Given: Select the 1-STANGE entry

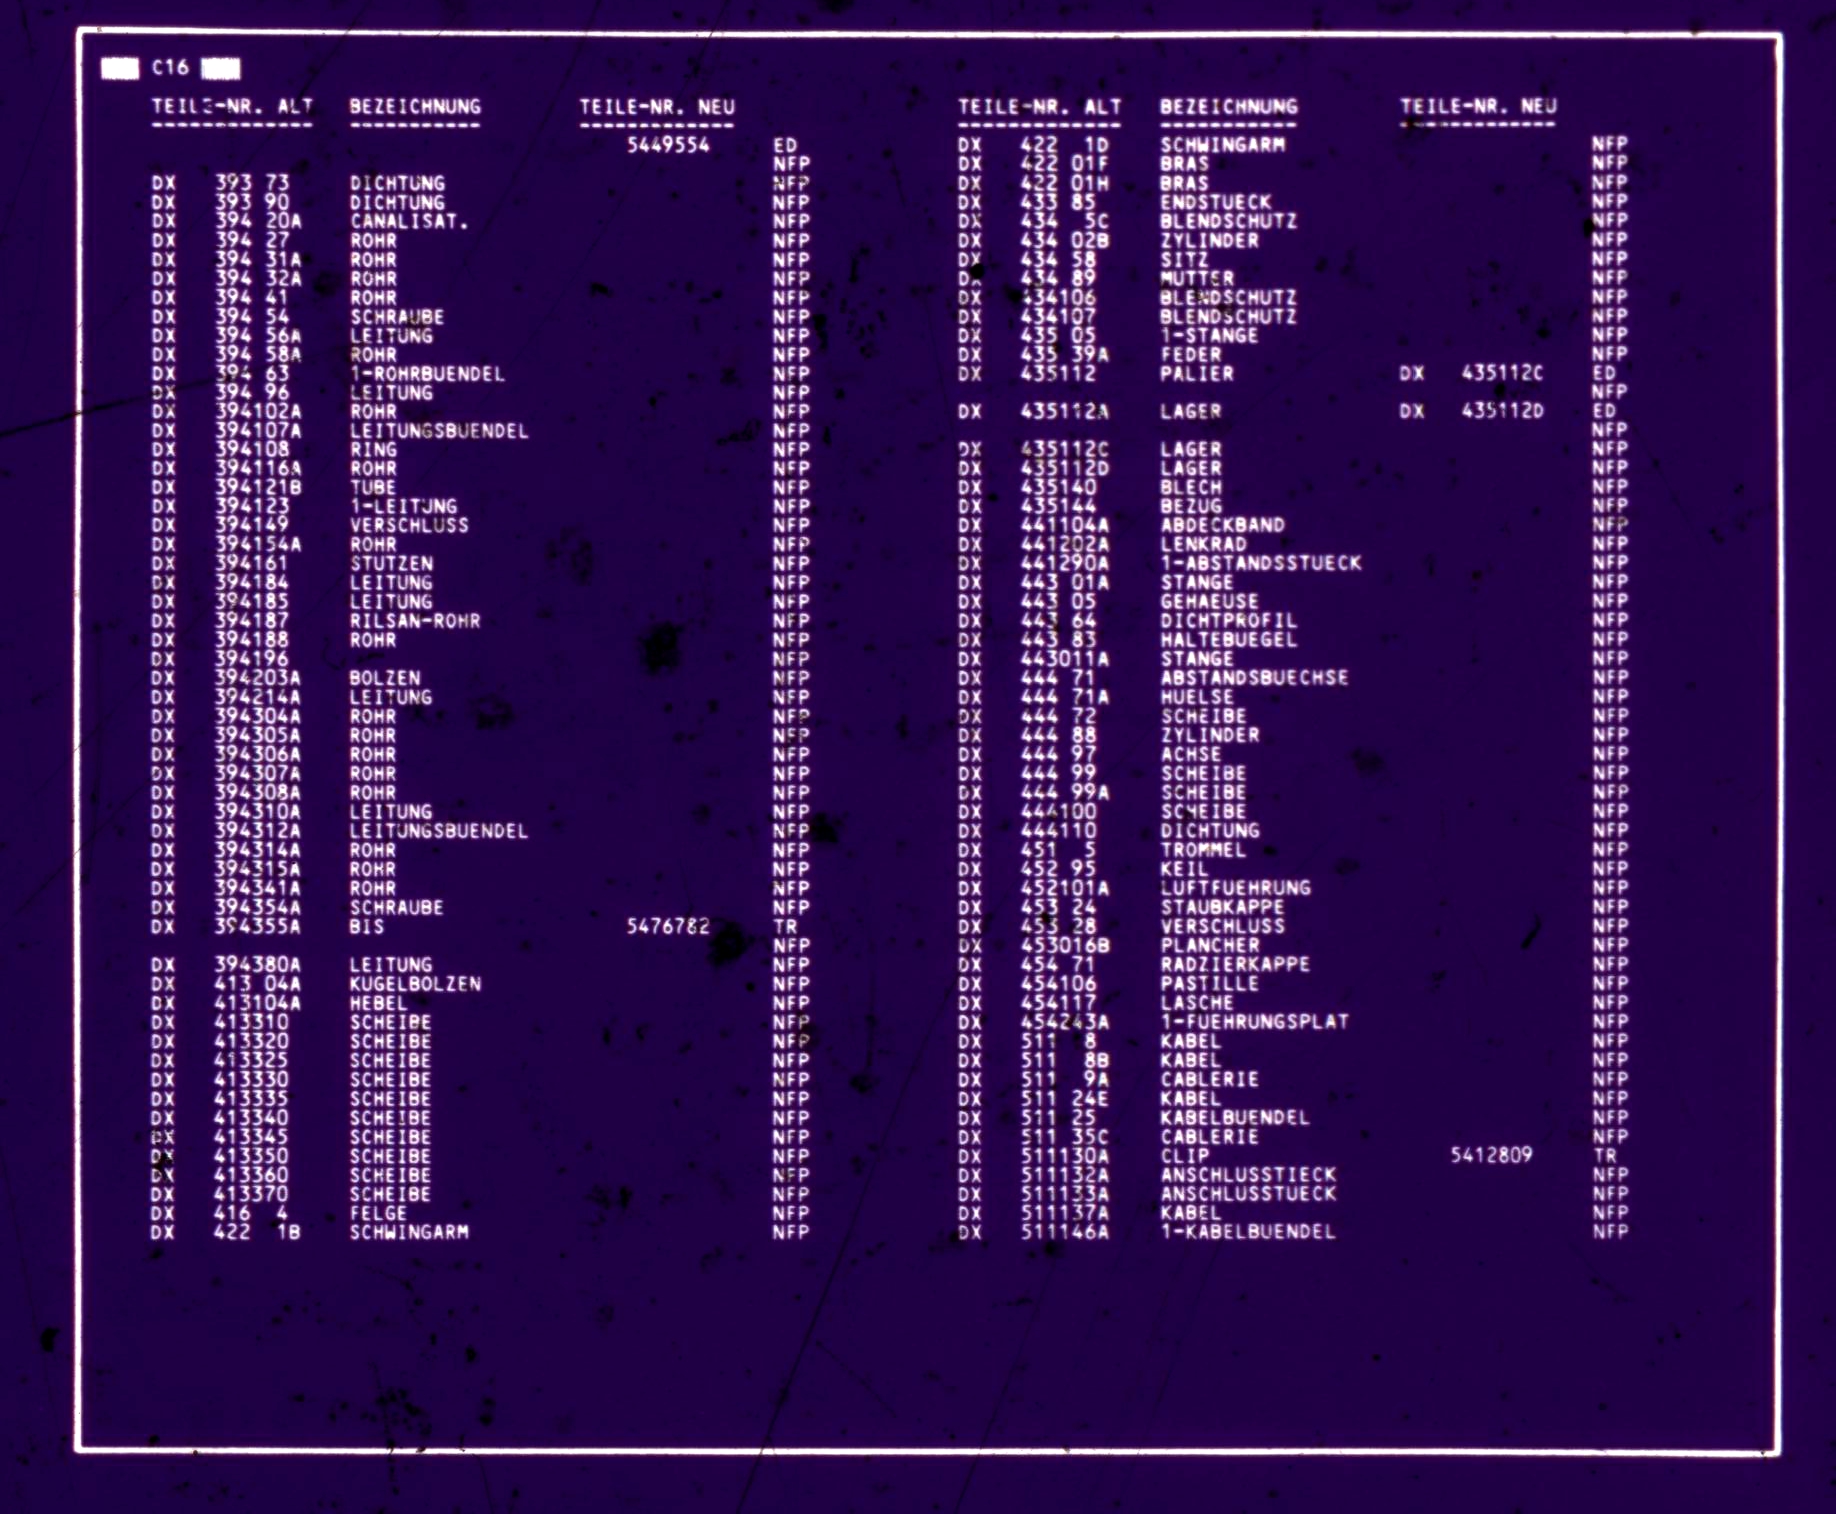Looking at the screenshot, I should (x=1209, y=335).
